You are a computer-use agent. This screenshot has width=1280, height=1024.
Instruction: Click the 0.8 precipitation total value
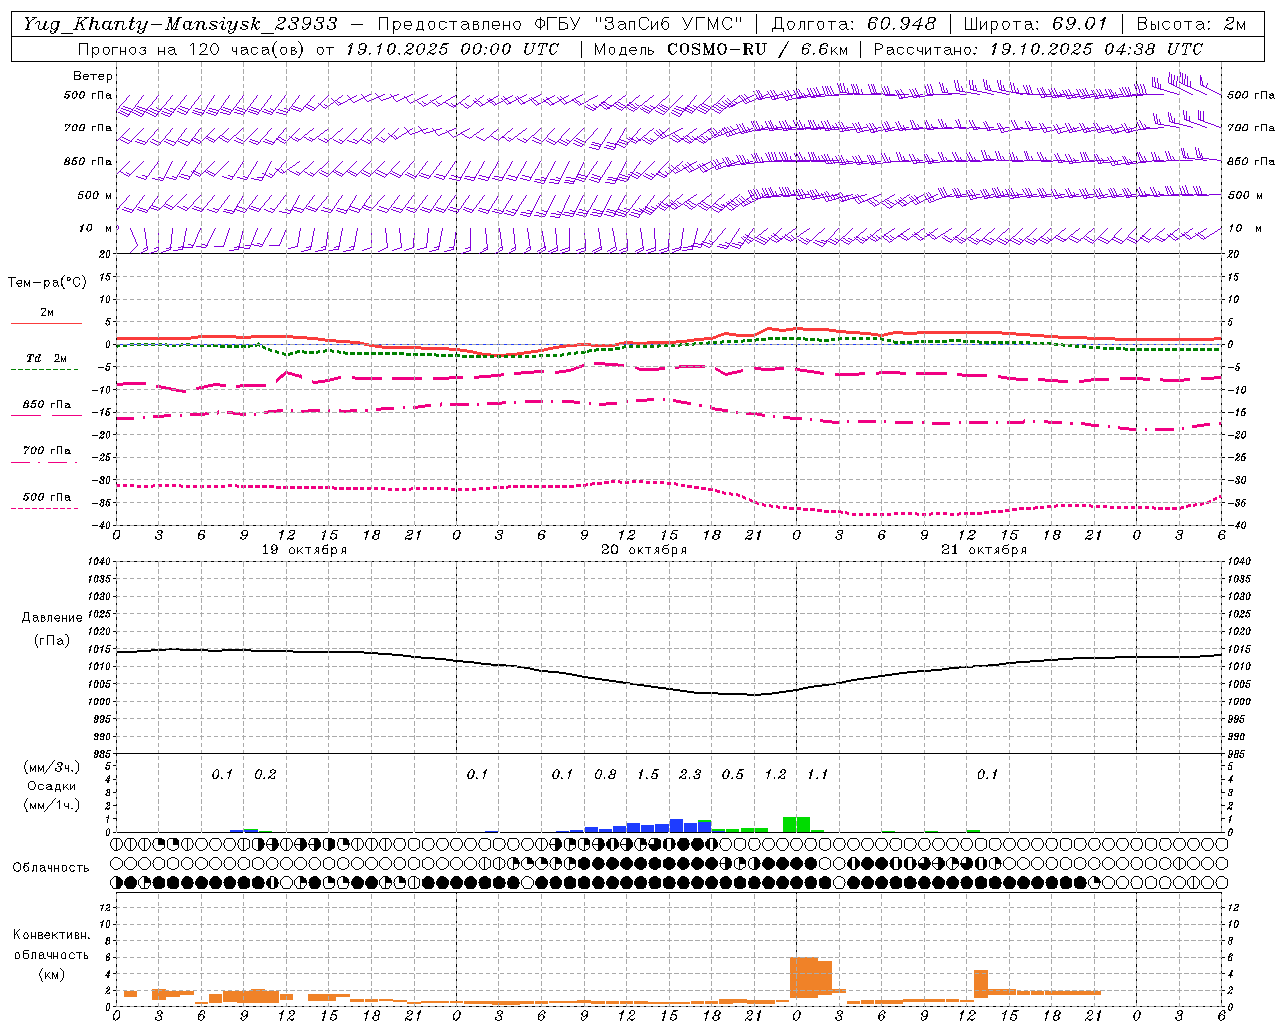click(x=605, y=774)
